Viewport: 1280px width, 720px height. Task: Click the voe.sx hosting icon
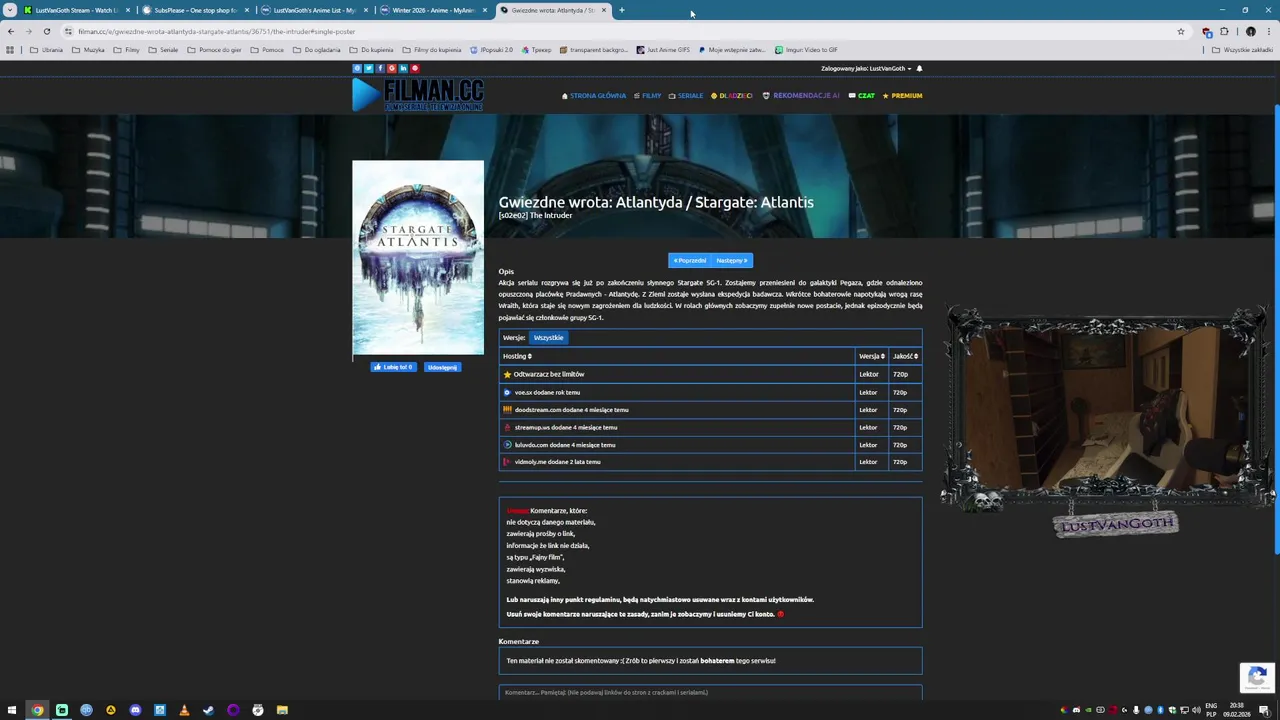(x=507, y=392)
